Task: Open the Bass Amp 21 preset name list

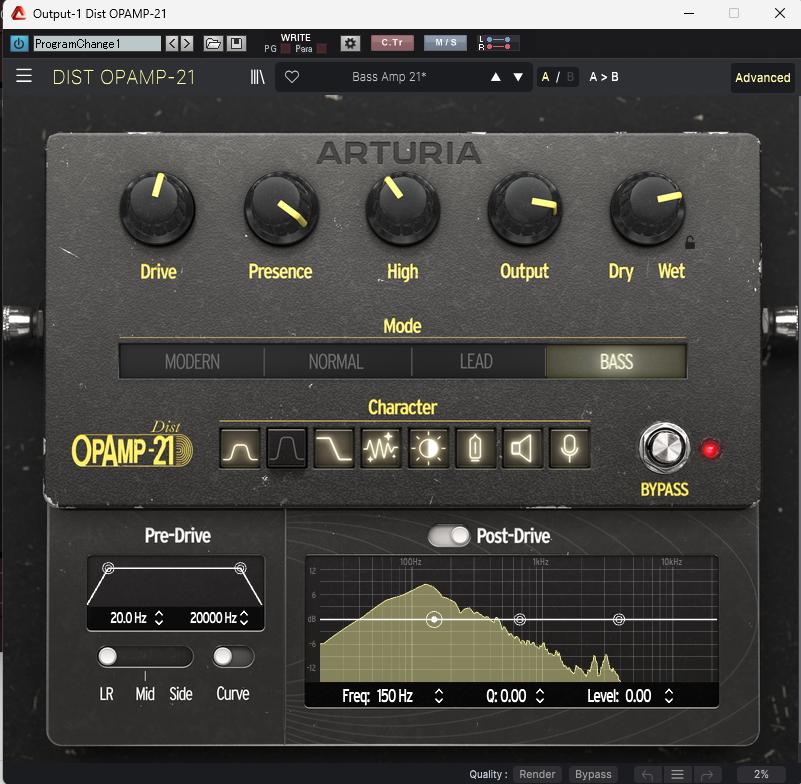Action: tap(389, 77)
